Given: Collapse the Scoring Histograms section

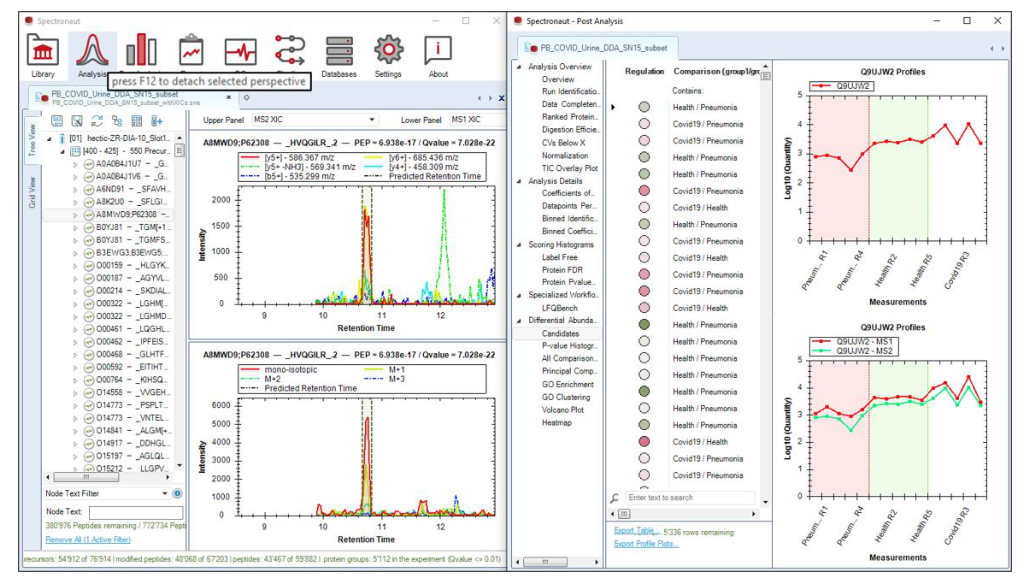Looking at the screenshot, I should pos(520,244).
